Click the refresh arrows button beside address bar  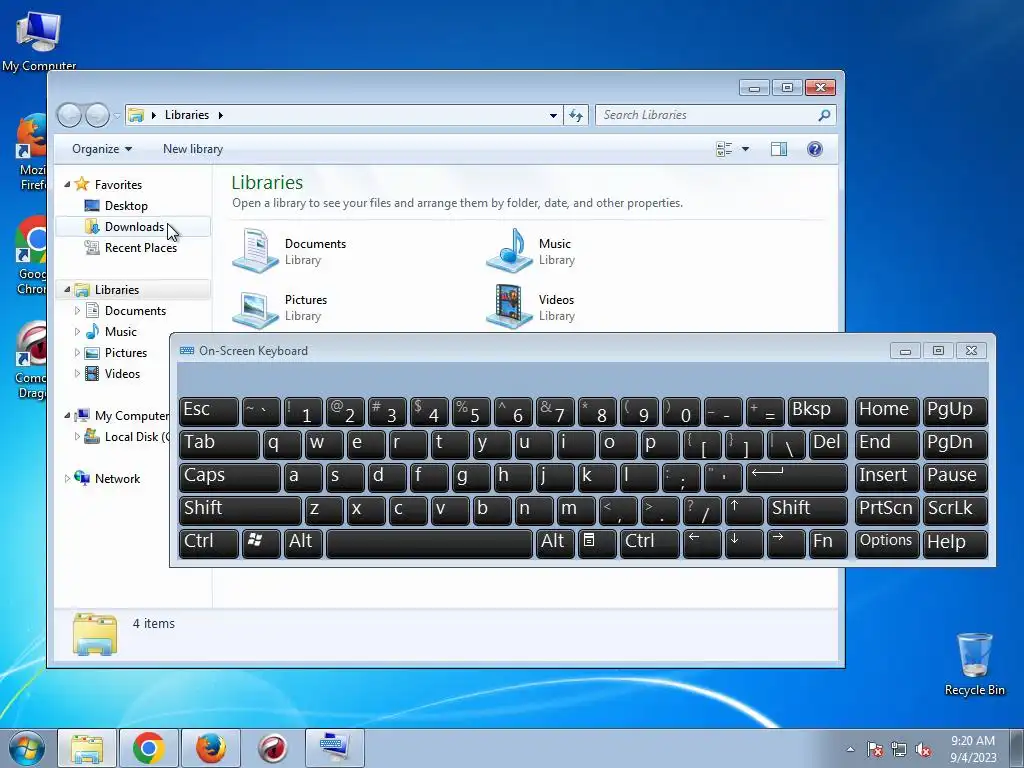576,115
